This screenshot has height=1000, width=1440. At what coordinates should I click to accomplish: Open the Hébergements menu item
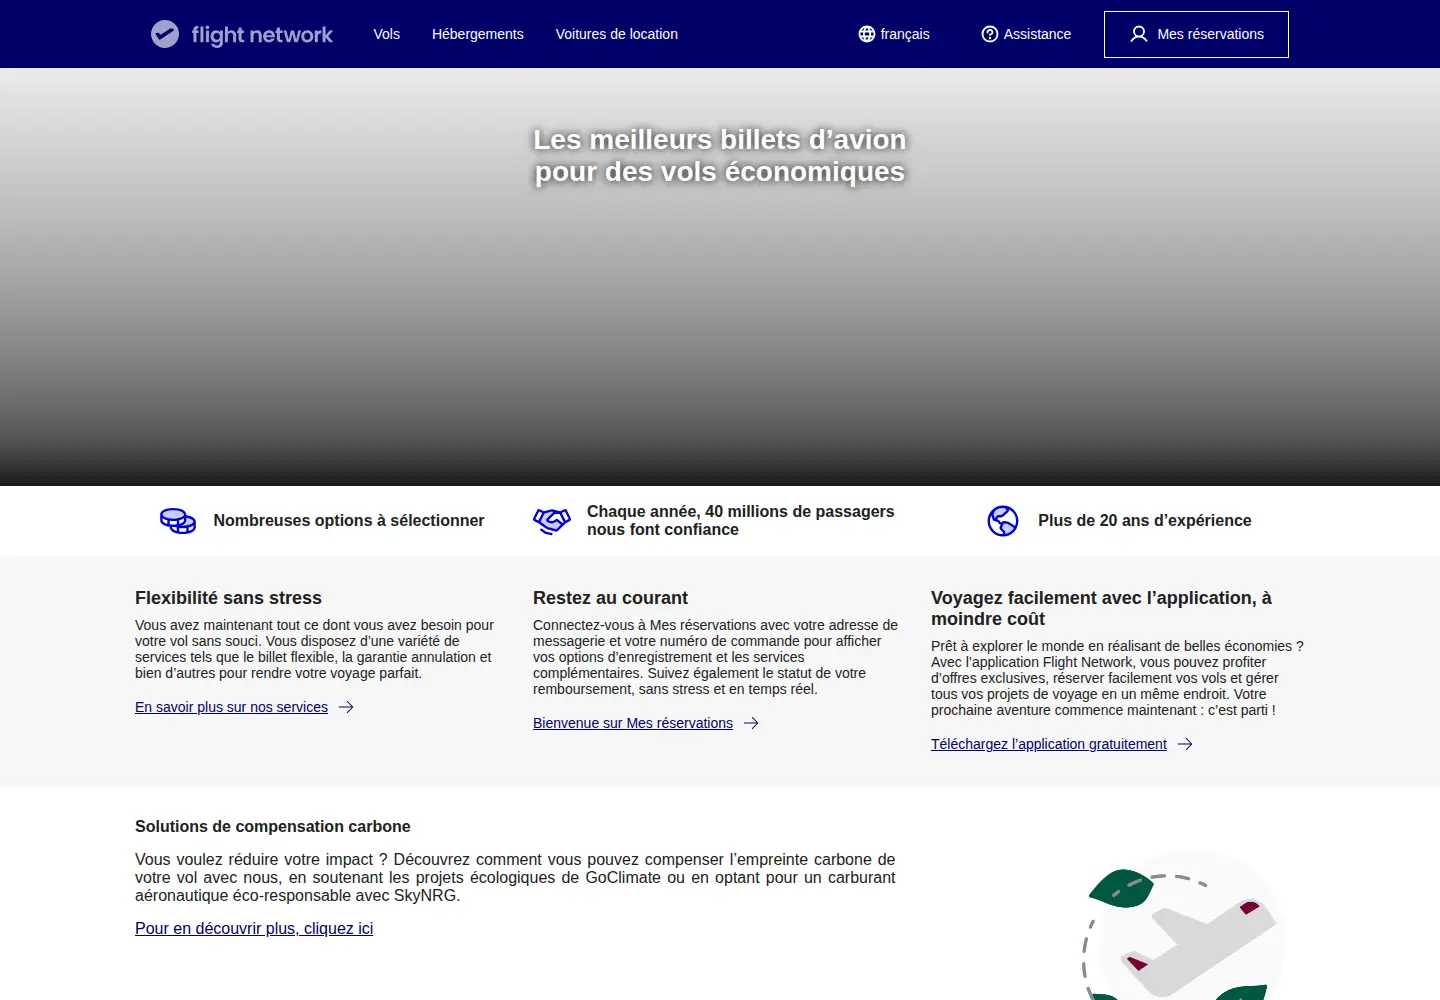(x=478, y=34)
